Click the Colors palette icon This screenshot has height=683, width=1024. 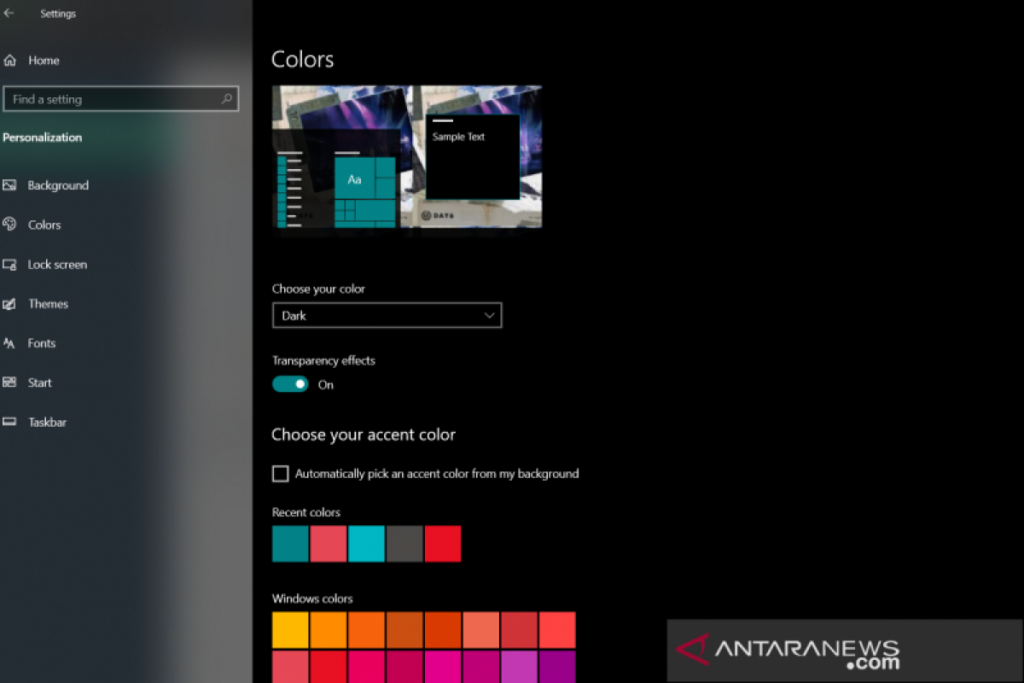tap(10, 225)
